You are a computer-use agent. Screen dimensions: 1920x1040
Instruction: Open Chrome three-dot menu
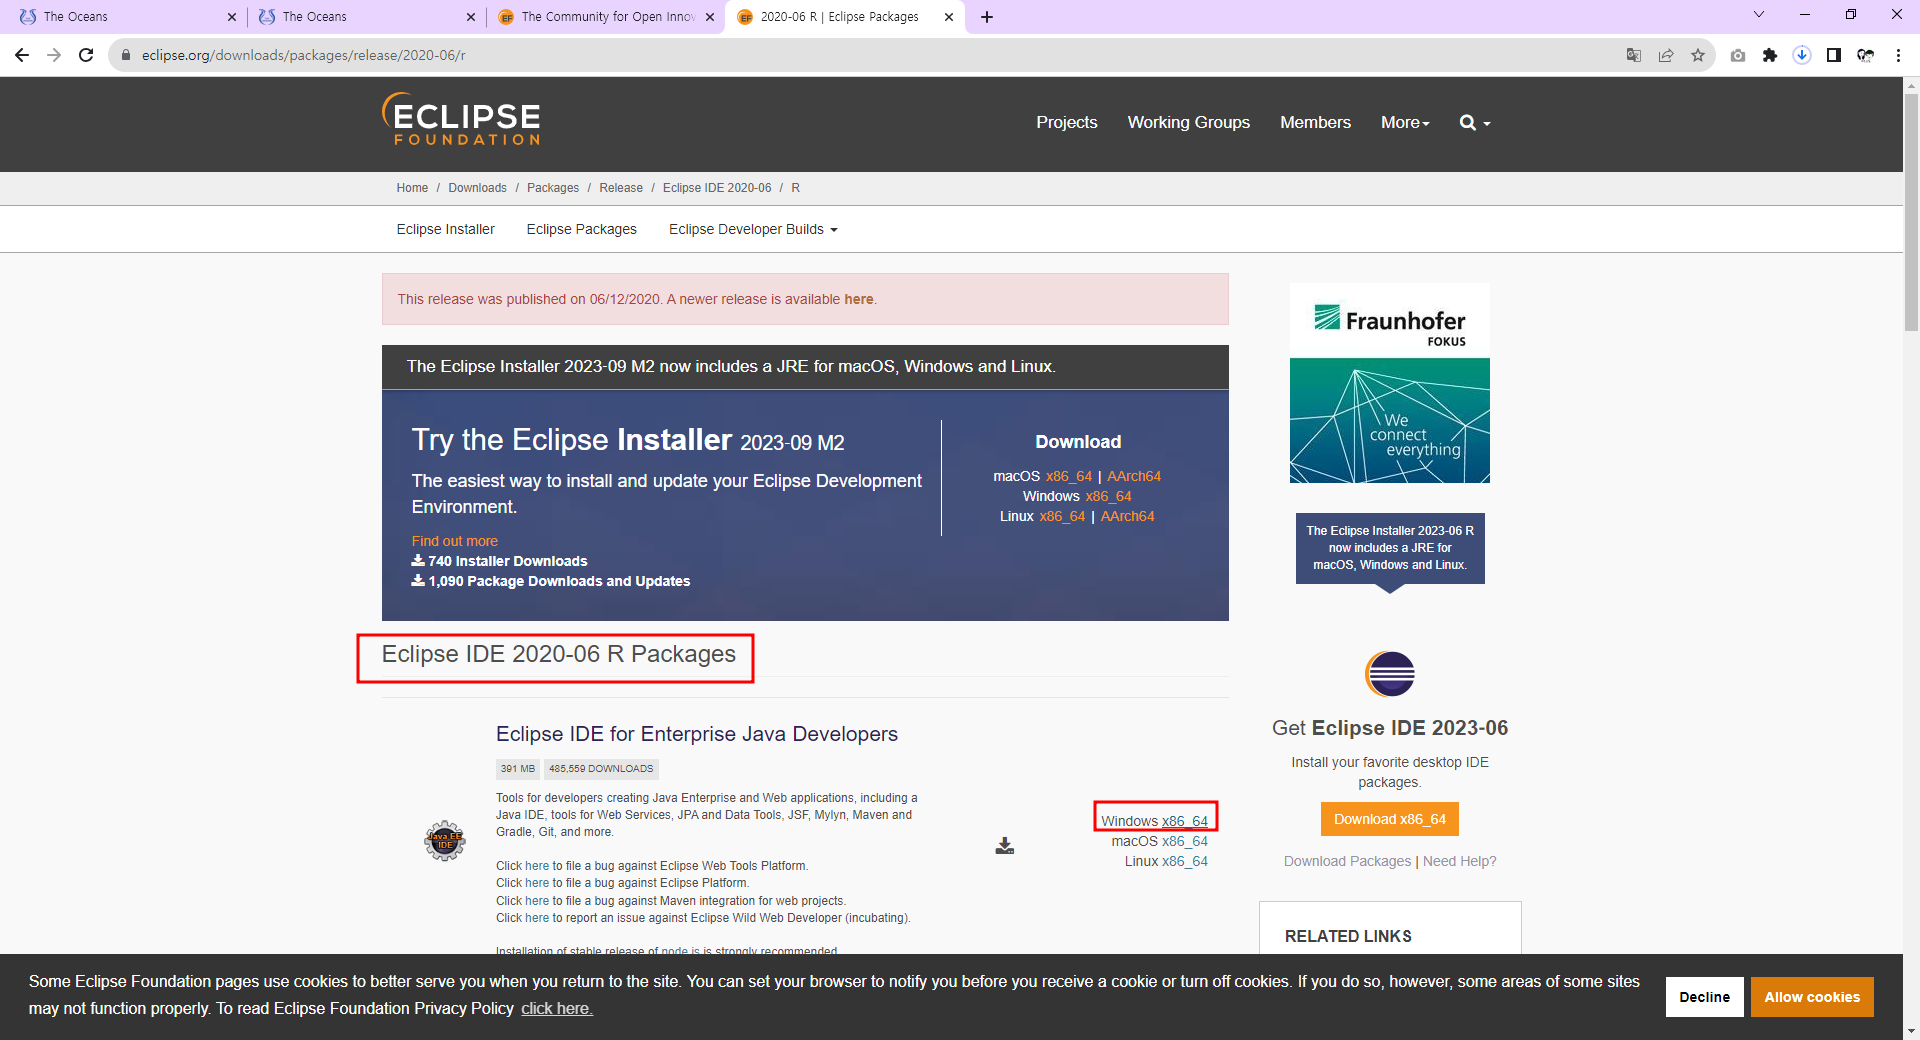point(1898,55)
